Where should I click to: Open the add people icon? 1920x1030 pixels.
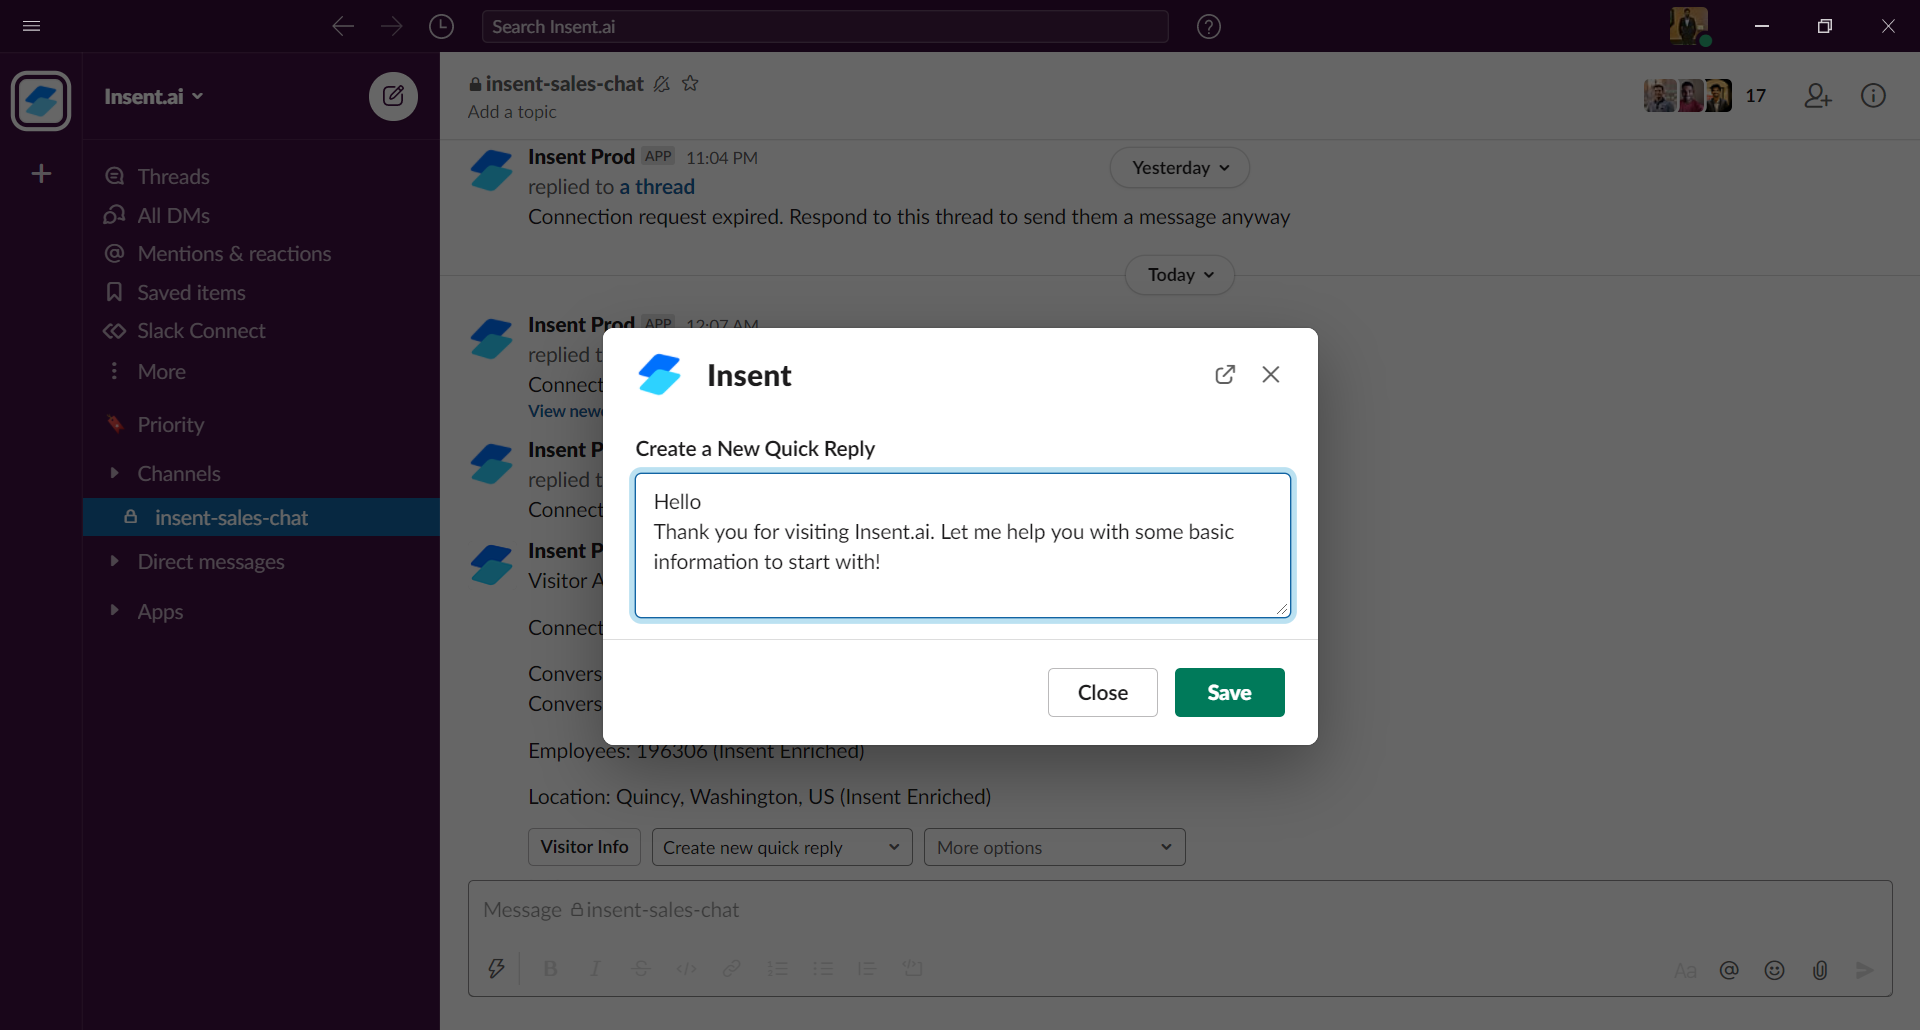click(1818, 96)
